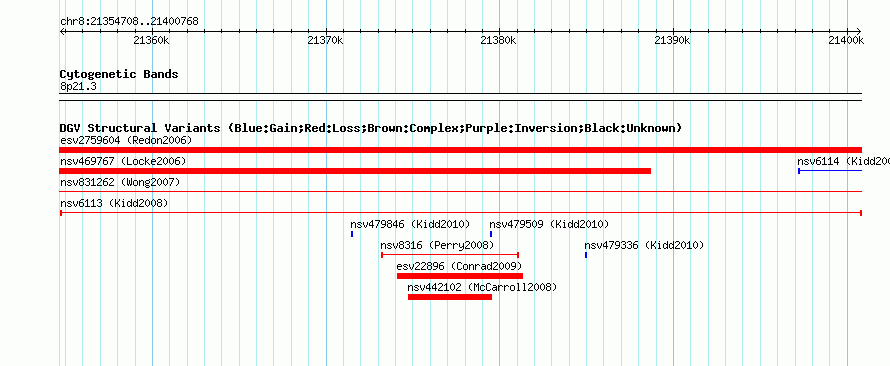The width and height of the screenshot is (890, 366).
Task: Click the nsv6114 blue gain variant line
Action: [x=830, y=170]
